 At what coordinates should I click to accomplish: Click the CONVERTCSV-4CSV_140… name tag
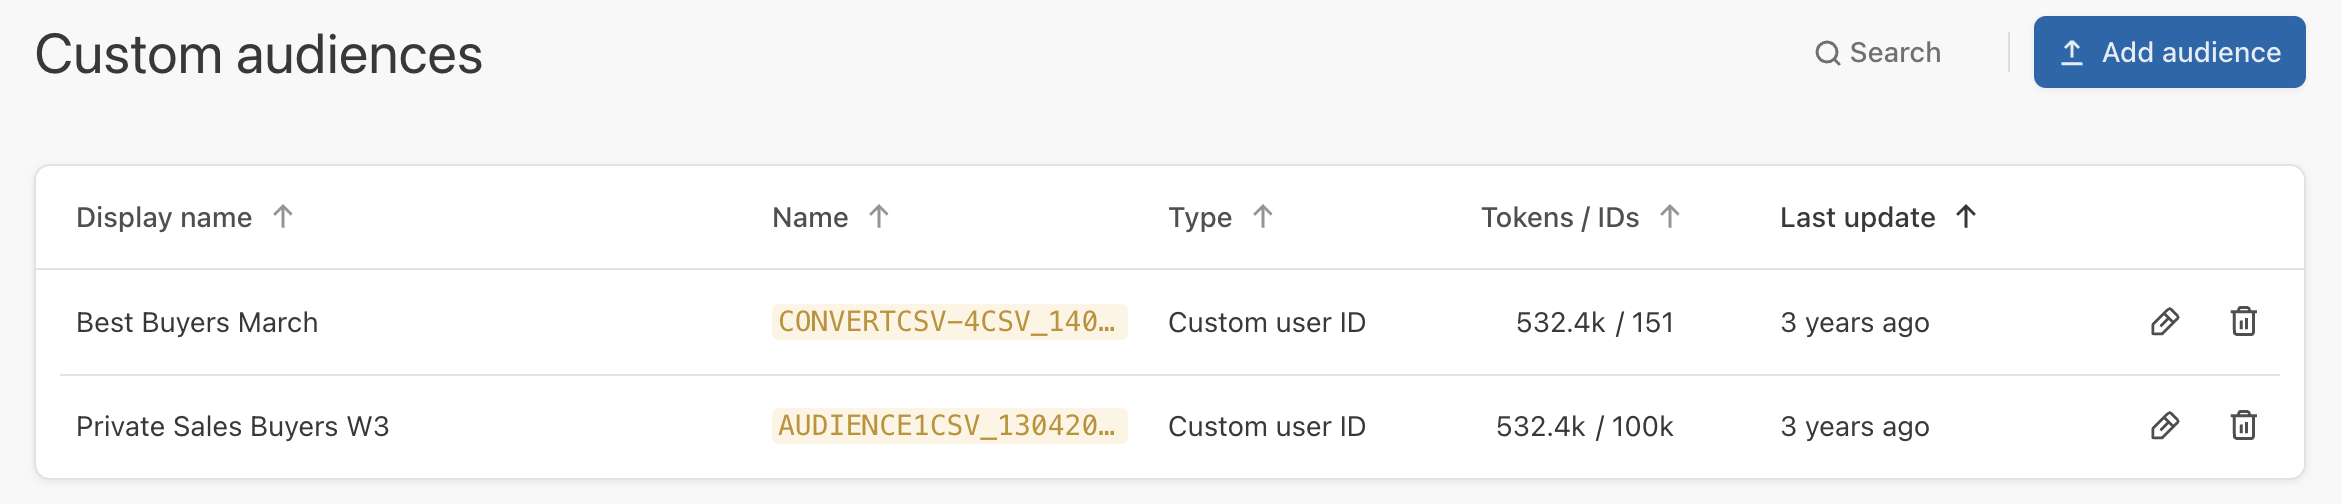point(948,322)
